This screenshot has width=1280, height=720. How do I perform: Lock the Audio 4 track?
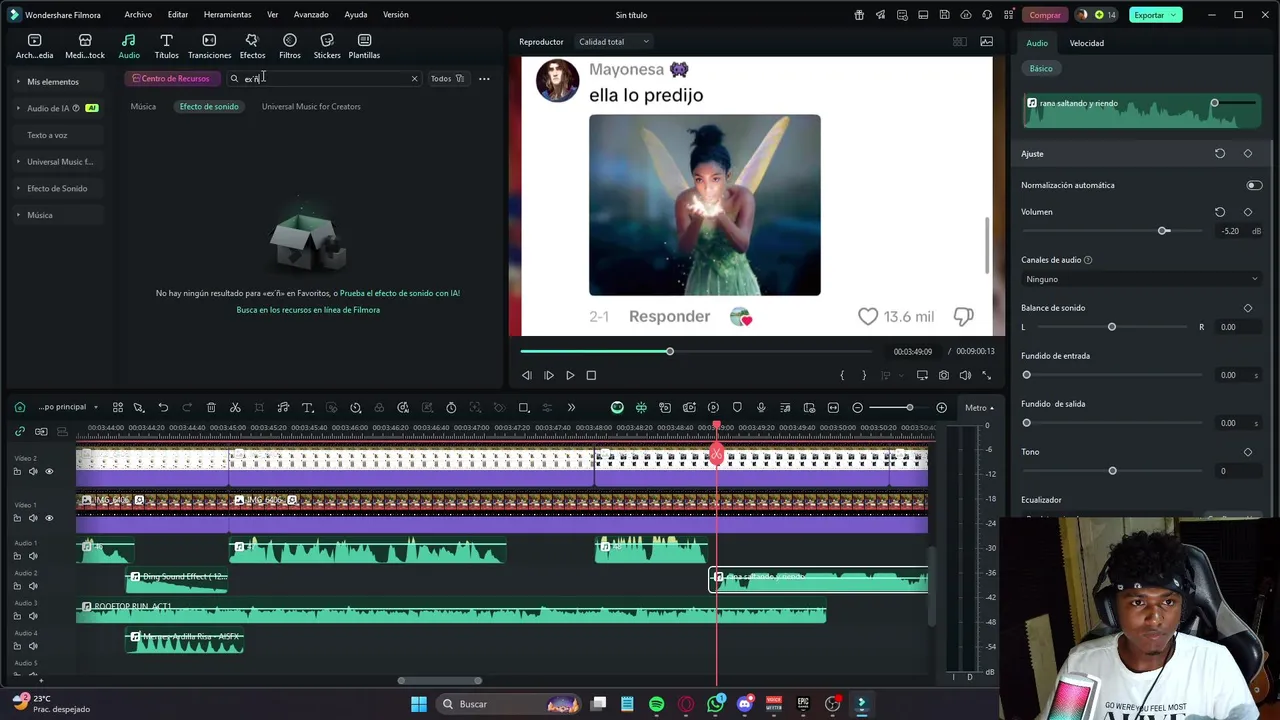17,646
